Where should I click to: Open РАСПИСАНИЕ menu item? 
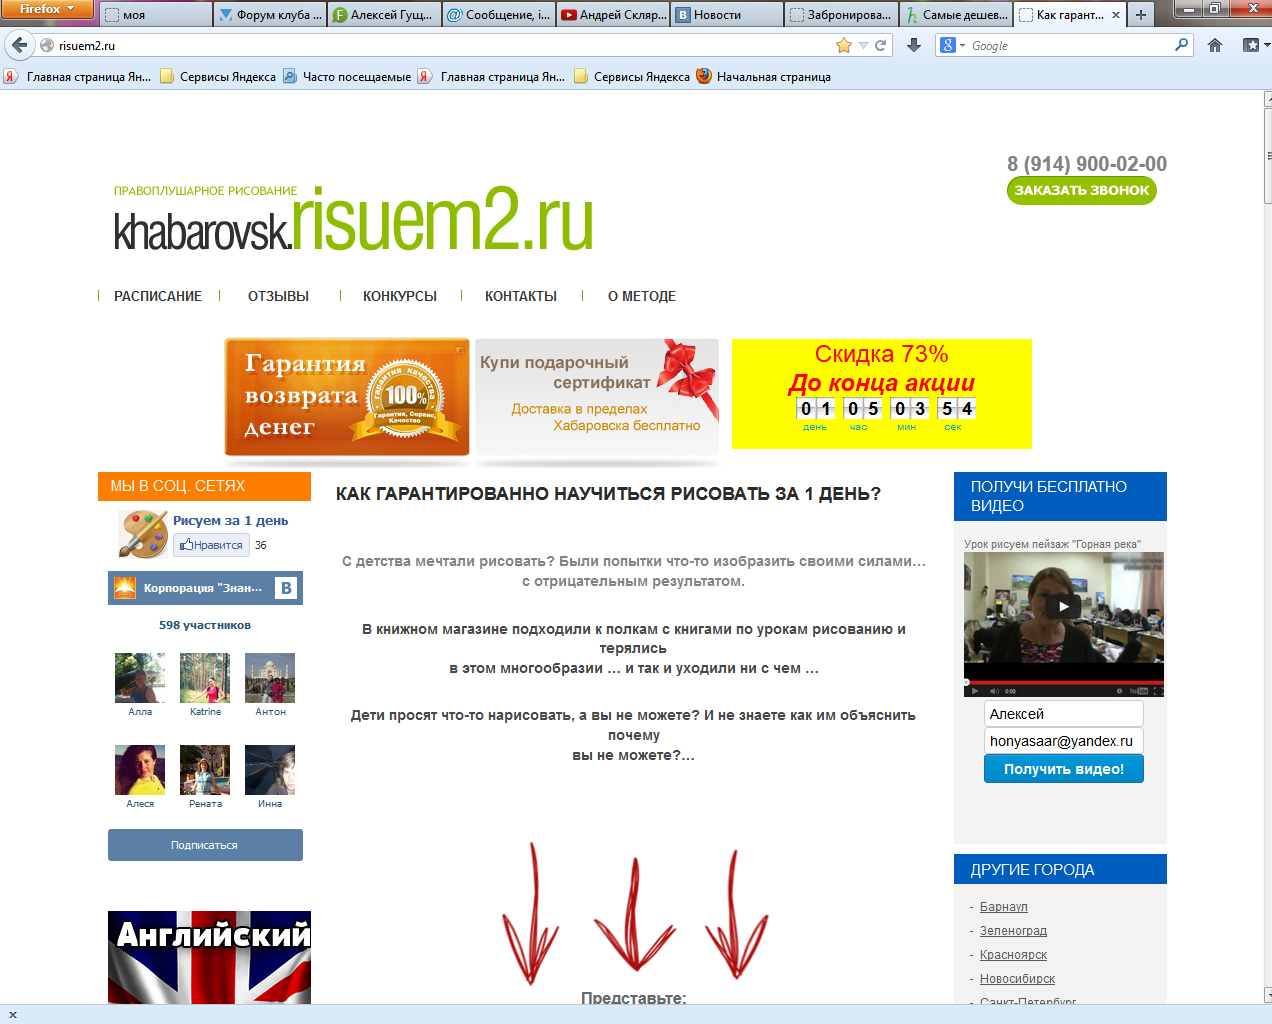[x=158, y=296]
